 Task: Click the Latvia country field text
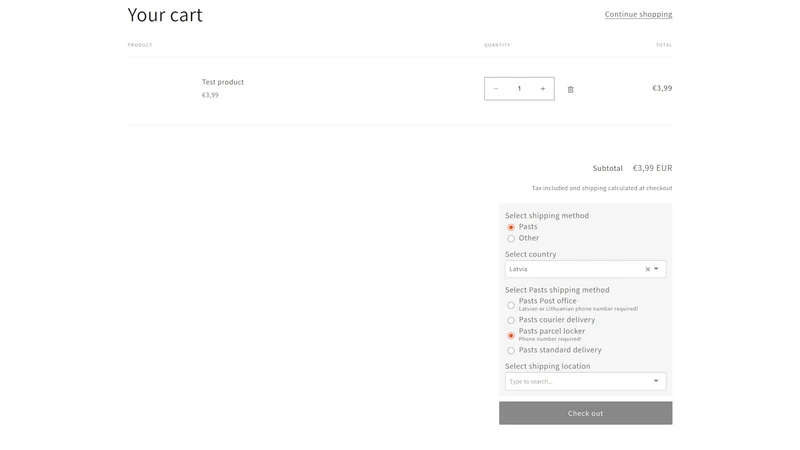coord(518,269)
